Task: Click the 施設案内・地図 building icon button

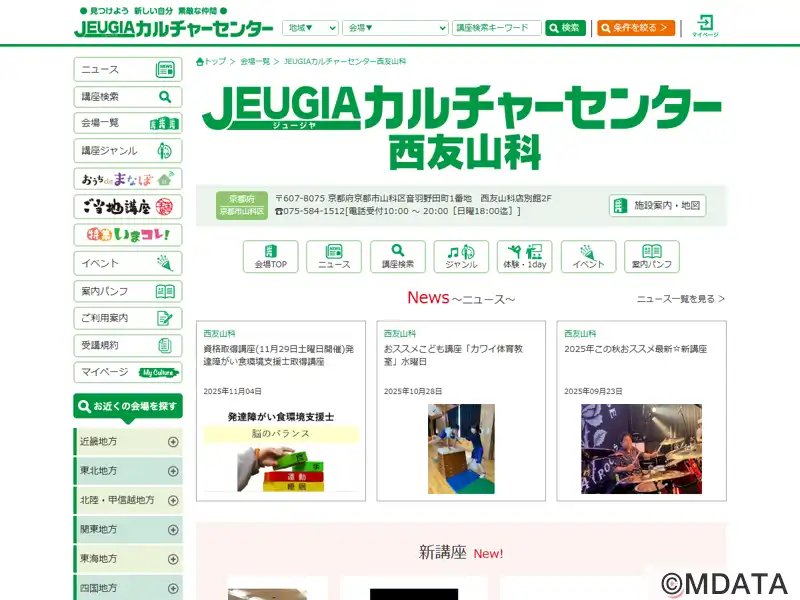Action: point(657,205)
